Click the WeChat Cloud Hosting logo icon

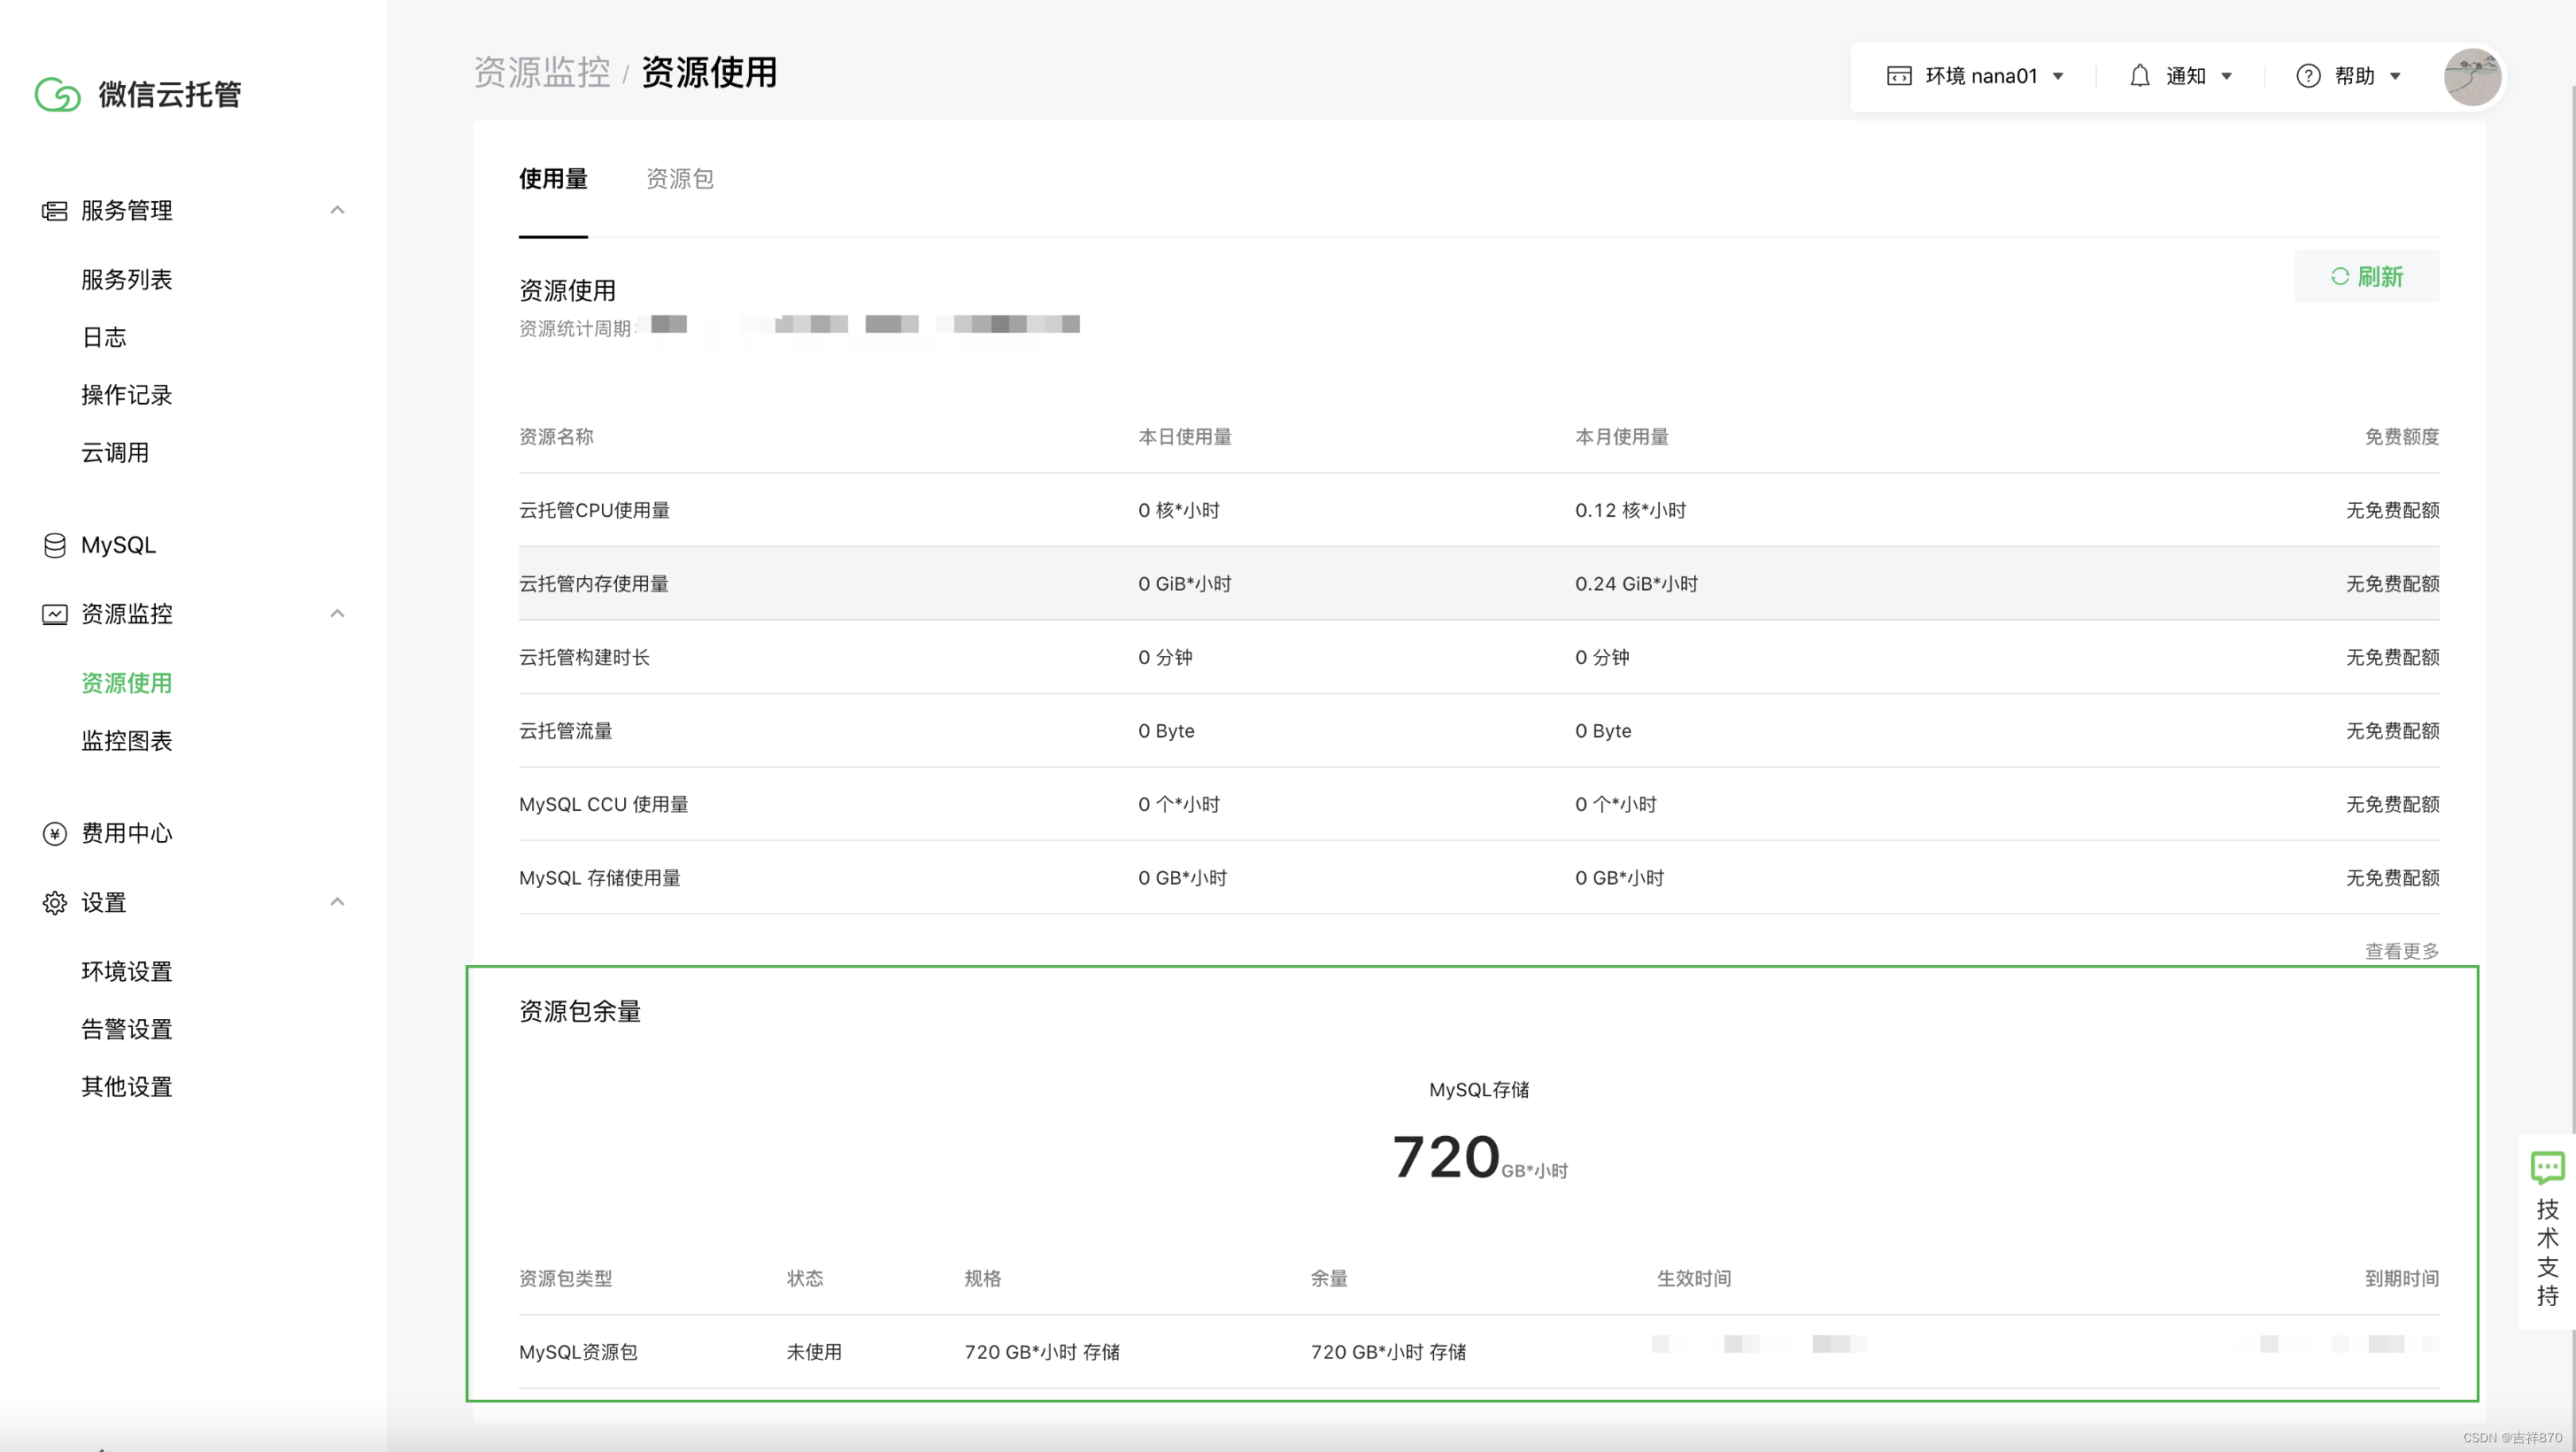[57, 94]
